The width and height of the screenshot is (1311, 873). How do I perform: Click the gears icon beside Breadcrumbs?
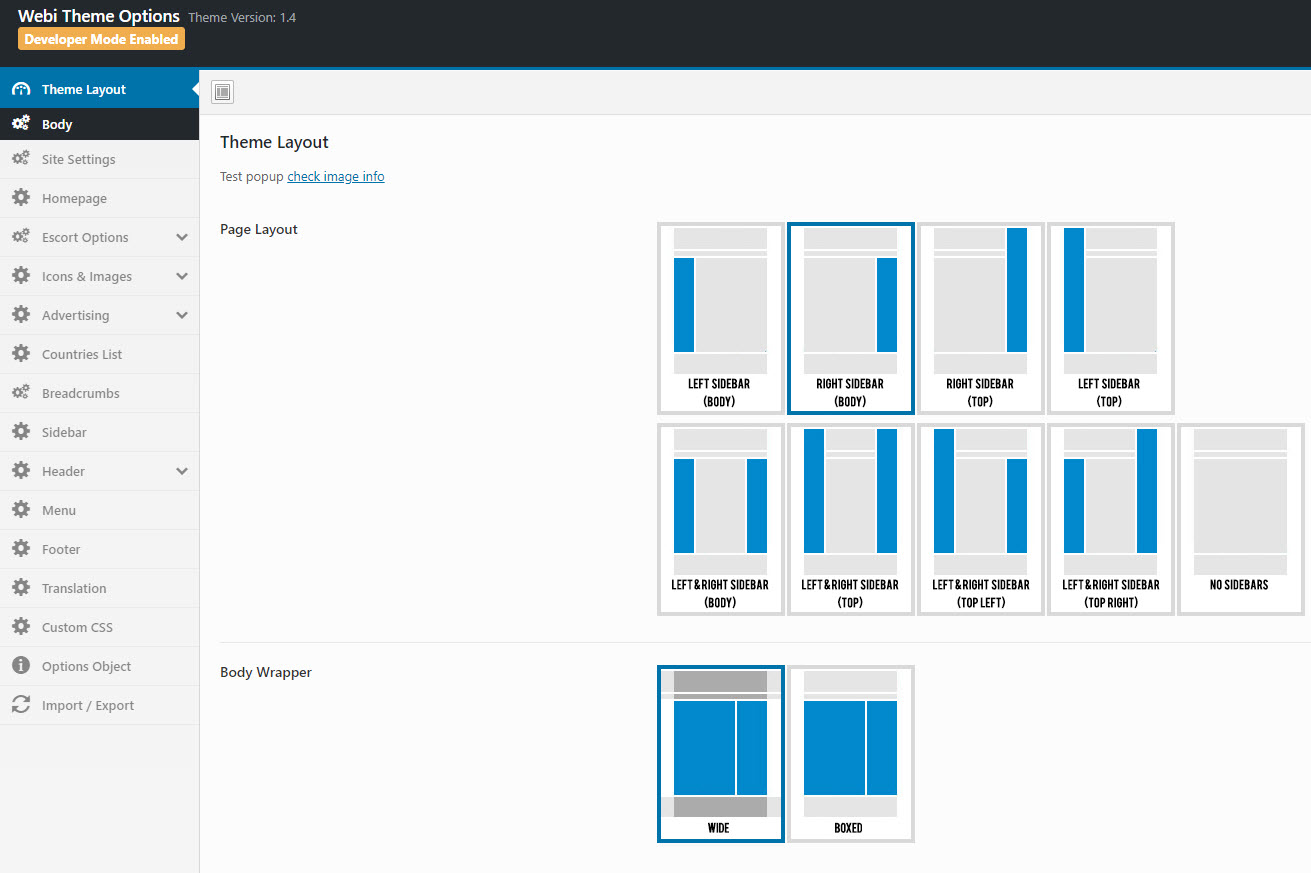point(21,393)
